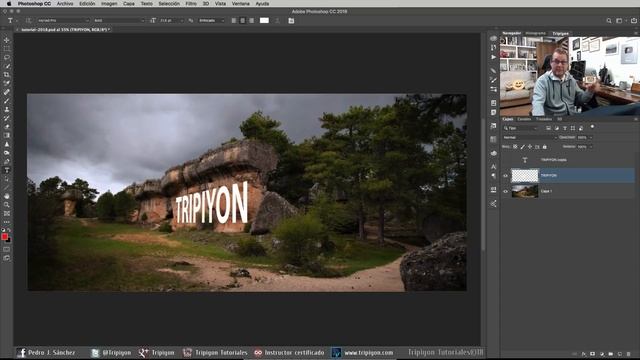Open the Fill dropdown arrow
Screen dimensions: 640x360
(x=591, y=147)
